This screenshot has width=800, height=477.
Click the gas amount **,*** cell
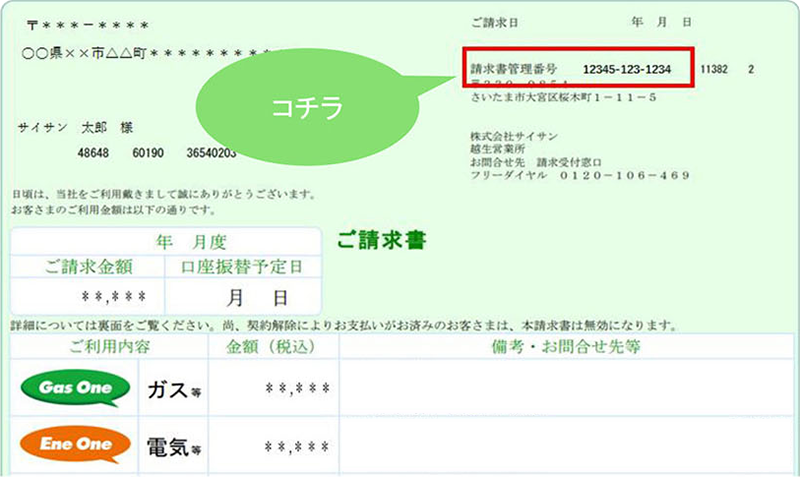pos(273,389)
